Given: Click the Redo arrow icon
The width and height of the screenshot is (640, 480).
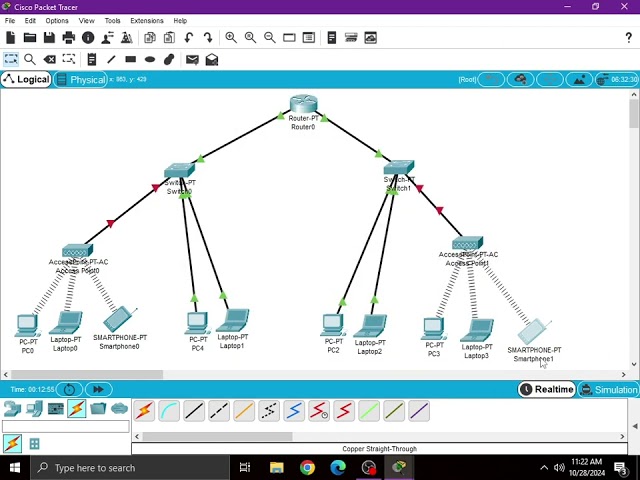Looking at the screenshot, I should (208, 38).
